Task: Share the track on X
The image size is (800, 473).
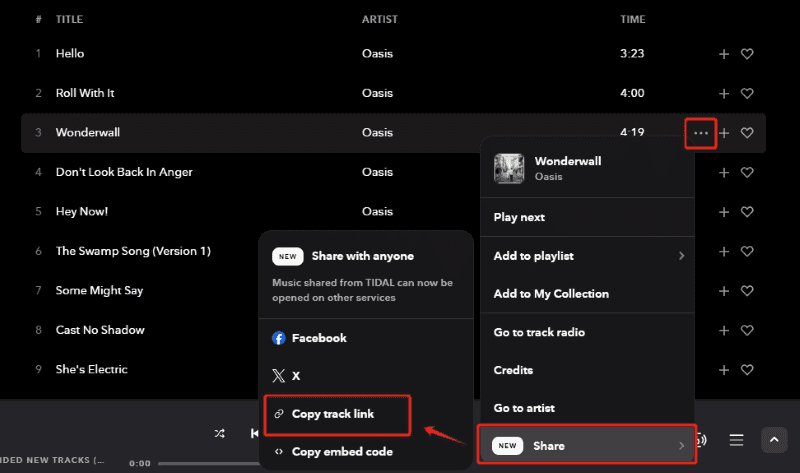Action: pyautogui.click(x=366, y=376)
